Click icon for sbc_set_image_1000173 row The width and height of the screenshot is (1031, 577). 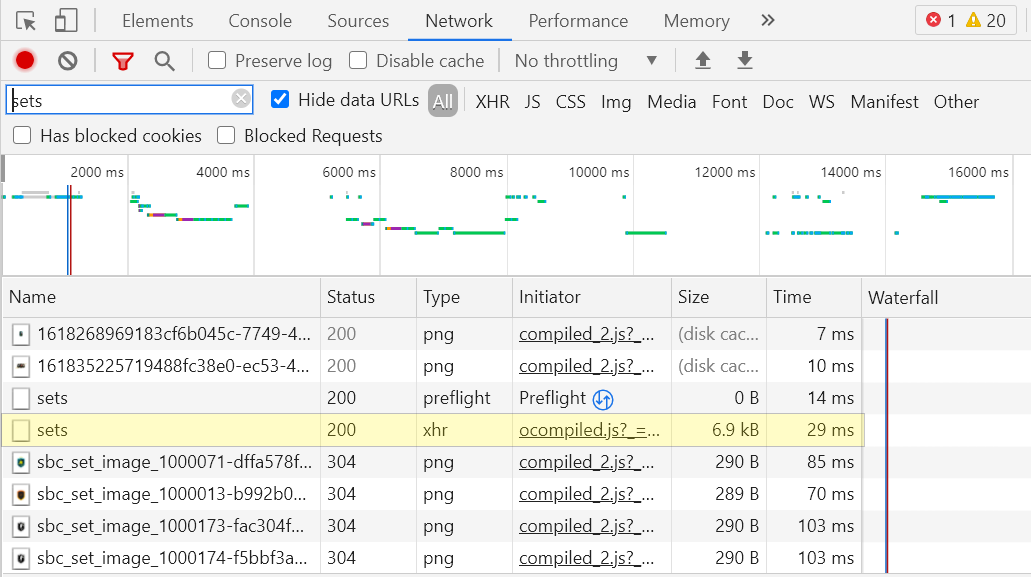point(21,526)
